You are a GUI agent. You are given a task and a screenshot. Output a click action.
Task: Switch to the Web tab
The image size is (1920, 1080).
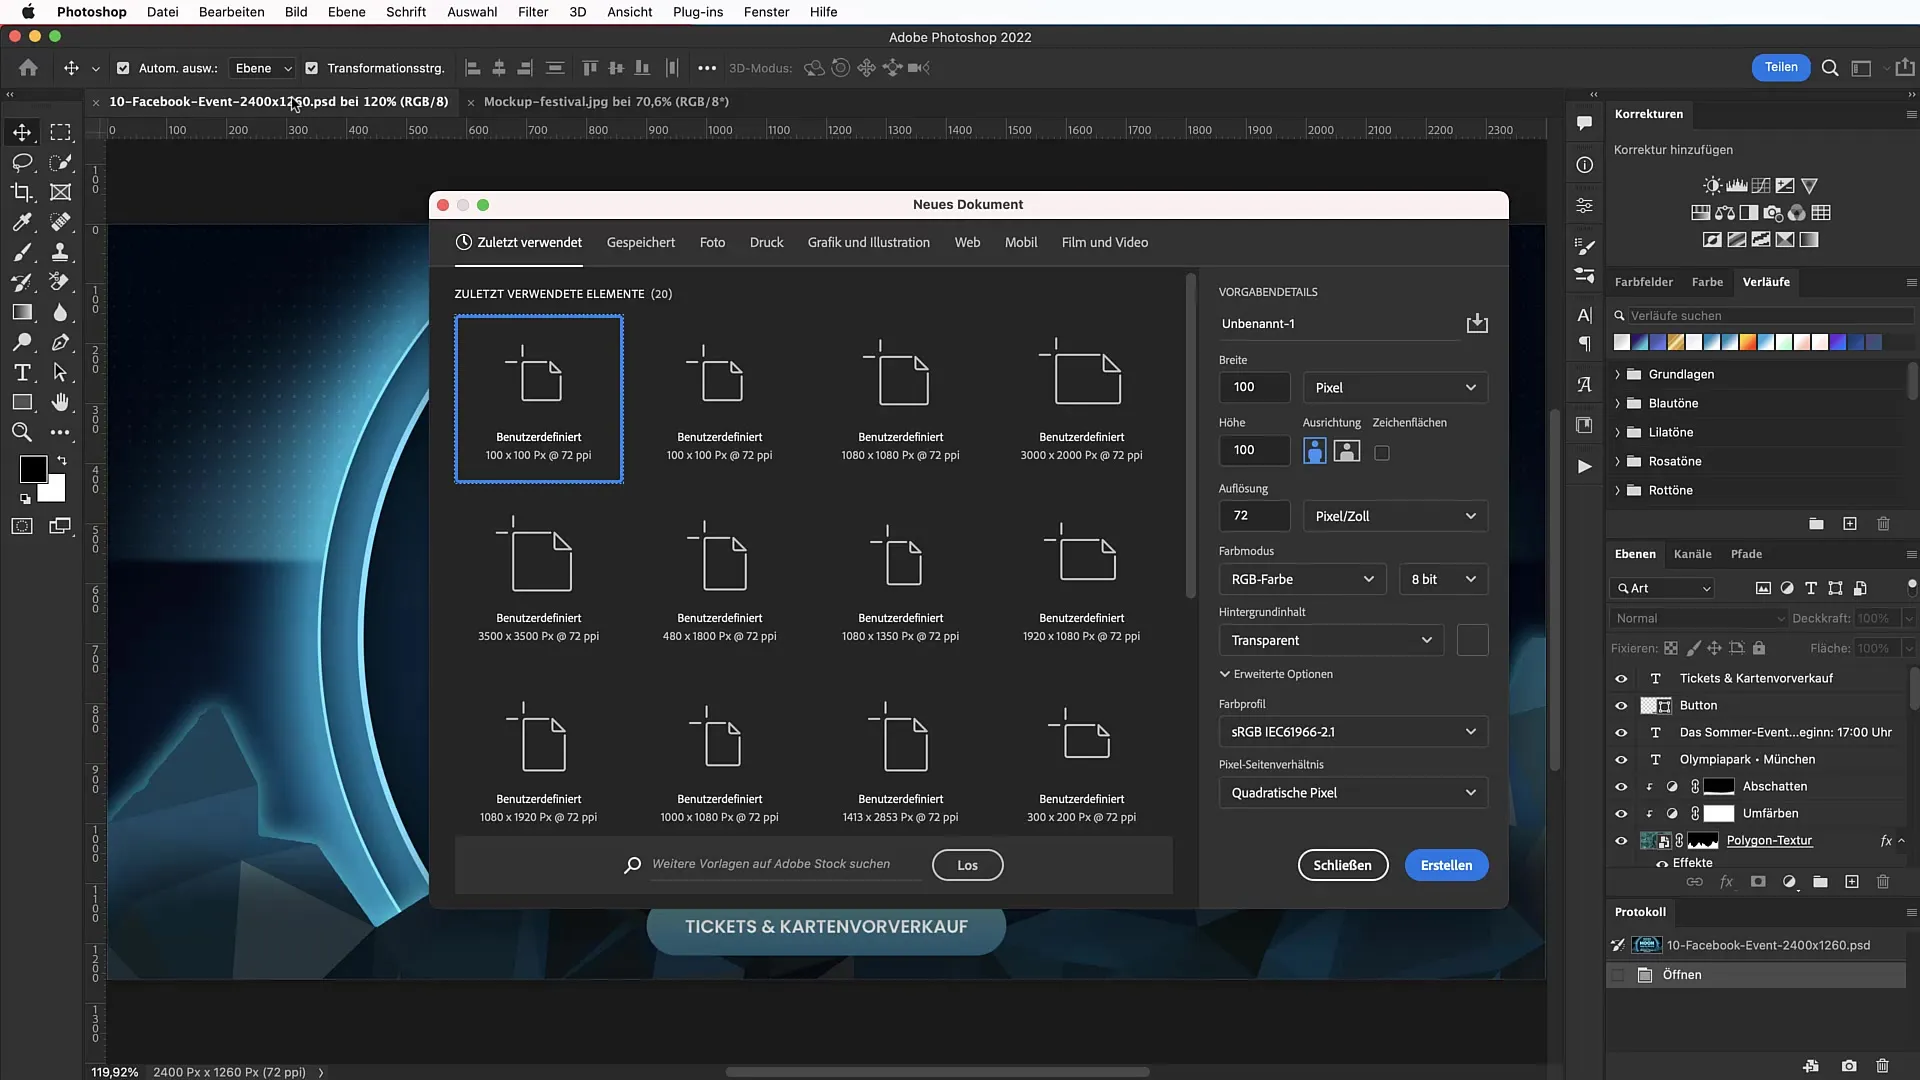(x=967, y=241)
